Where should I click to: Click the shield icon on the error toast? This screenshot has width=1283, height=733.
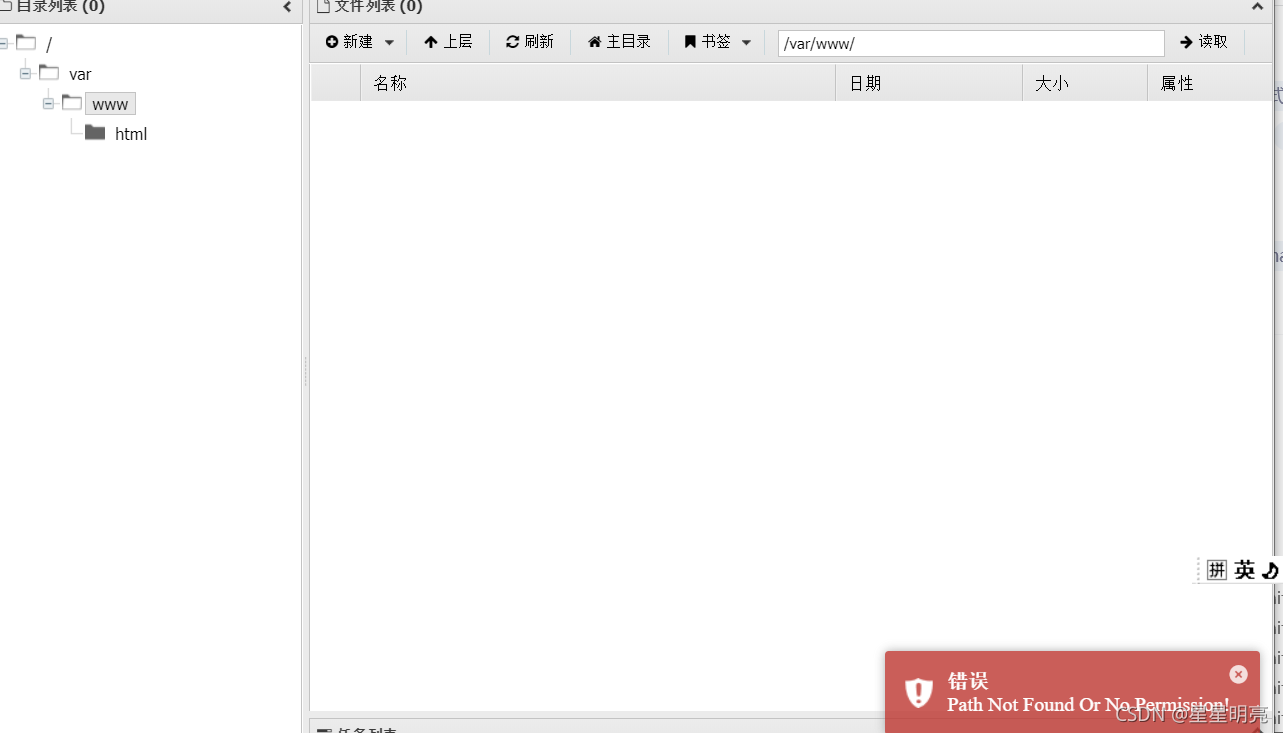pos(918,692)
